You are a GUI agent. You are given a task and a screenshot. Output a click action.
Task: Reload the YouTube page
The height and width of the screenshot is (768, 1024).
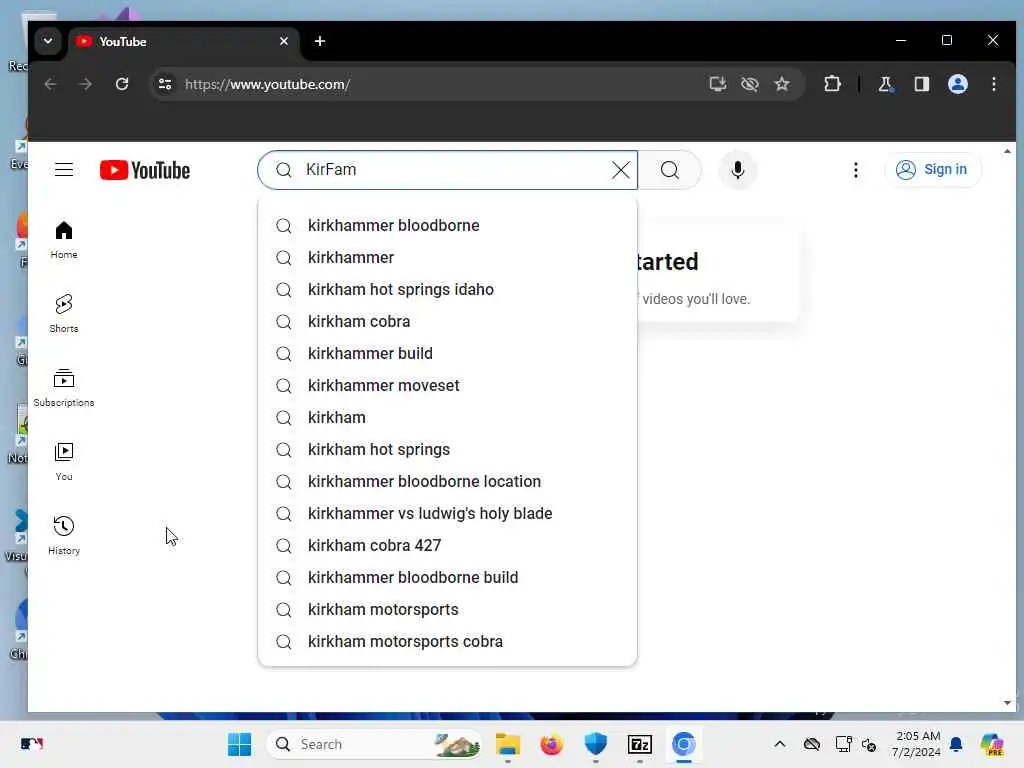121,84
